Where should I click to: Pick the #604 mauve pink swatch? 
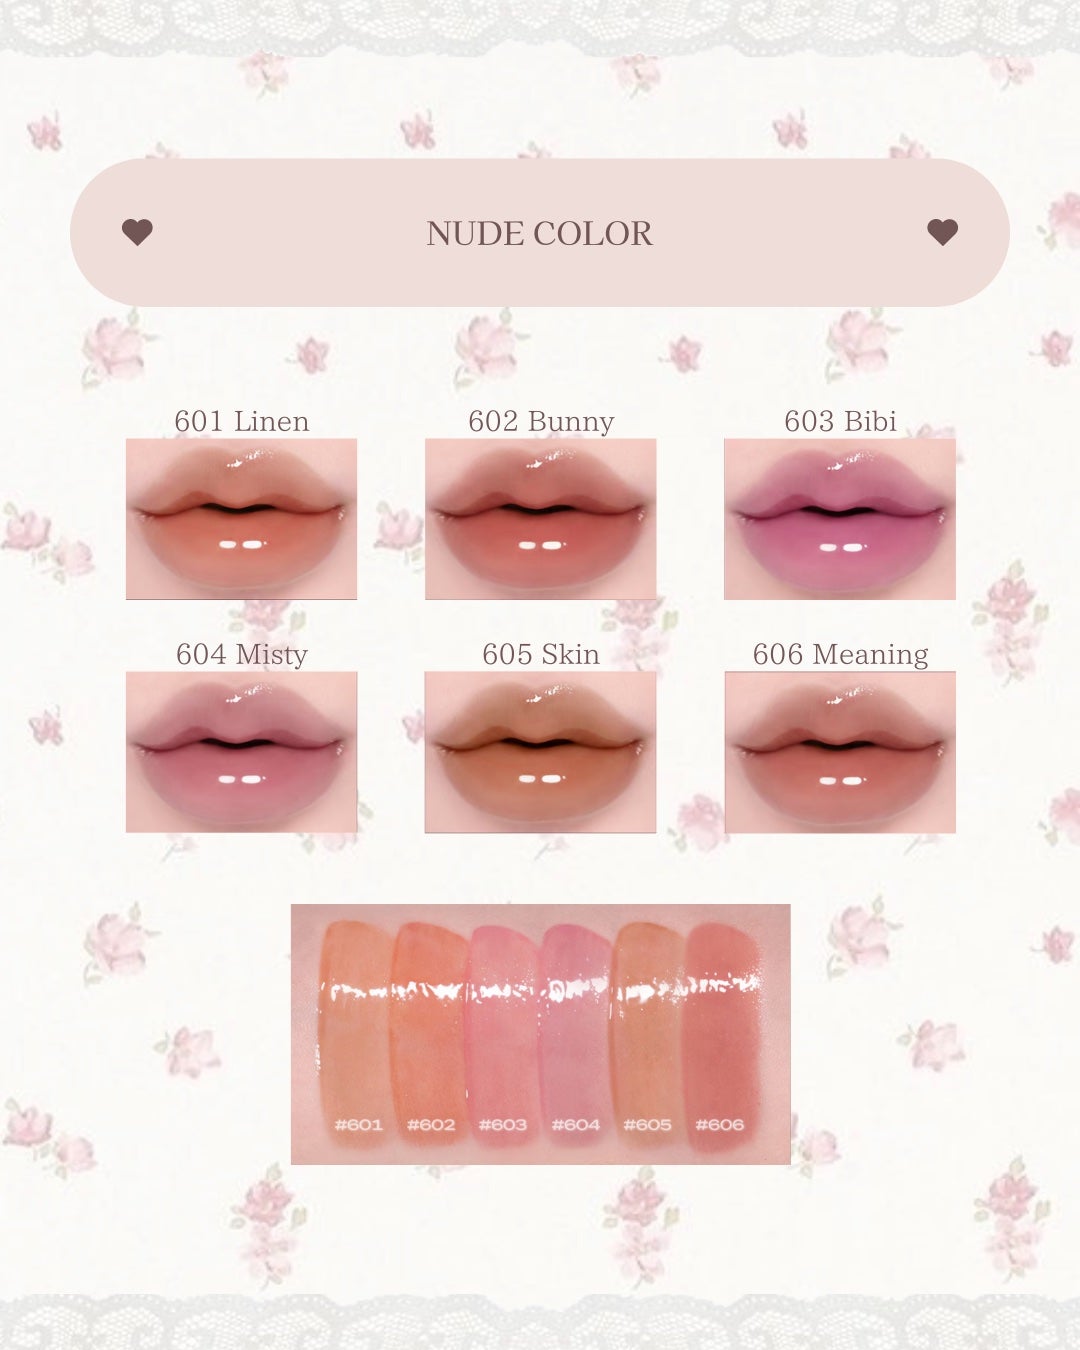coord(576,1030)
